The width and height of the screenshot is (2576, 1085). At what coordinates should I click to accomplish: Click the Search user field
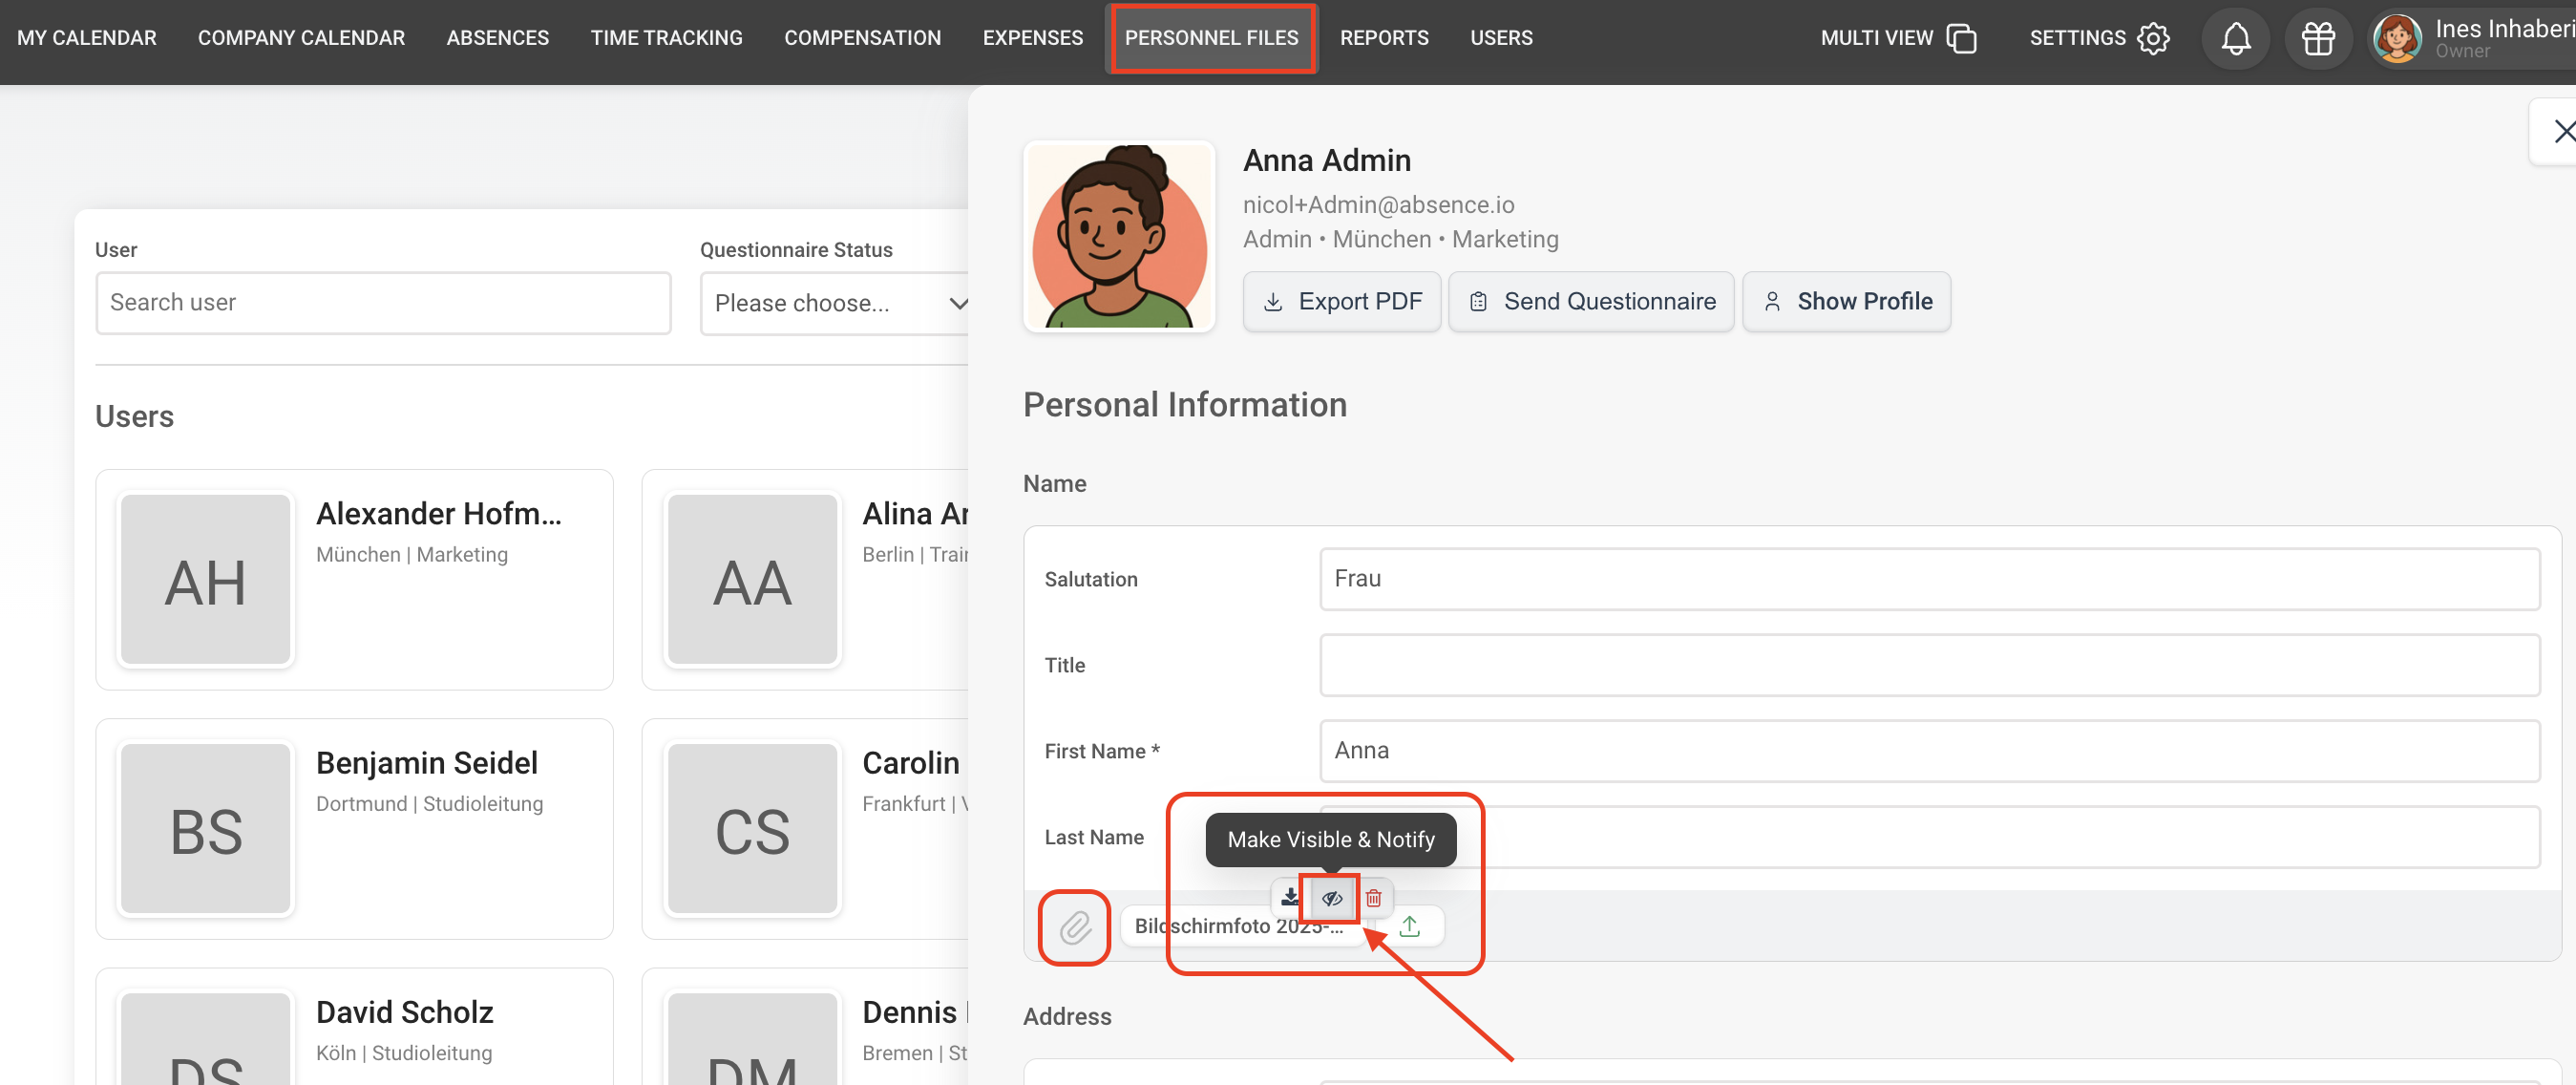click(x=383, y=303)
